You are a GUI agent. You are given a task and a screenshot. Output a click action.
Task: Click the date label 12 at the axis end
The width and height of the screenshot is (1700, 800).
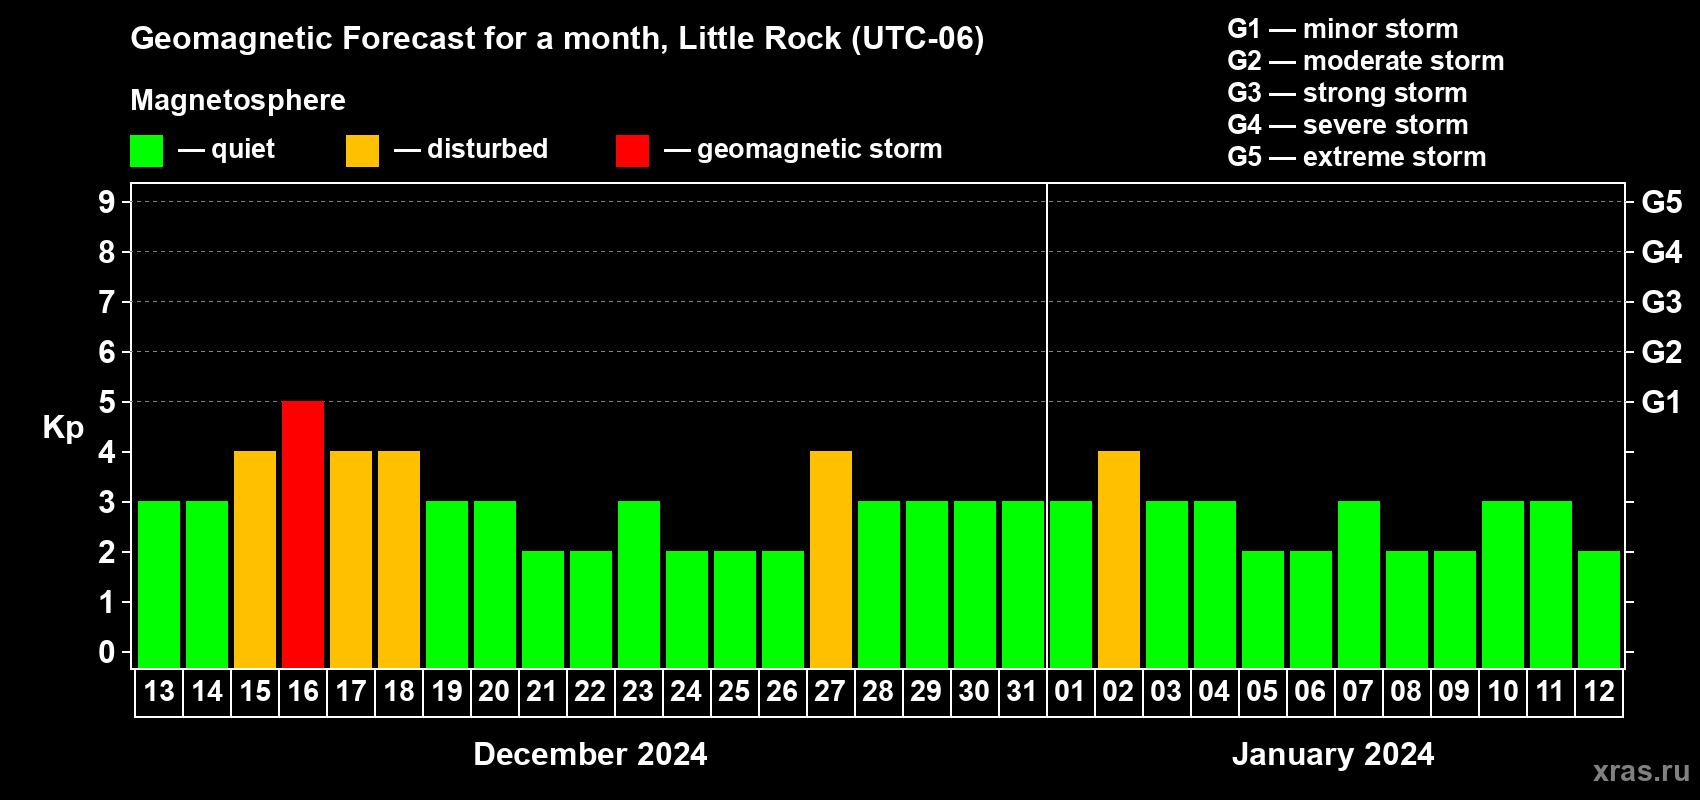[x=1599, y=691]
